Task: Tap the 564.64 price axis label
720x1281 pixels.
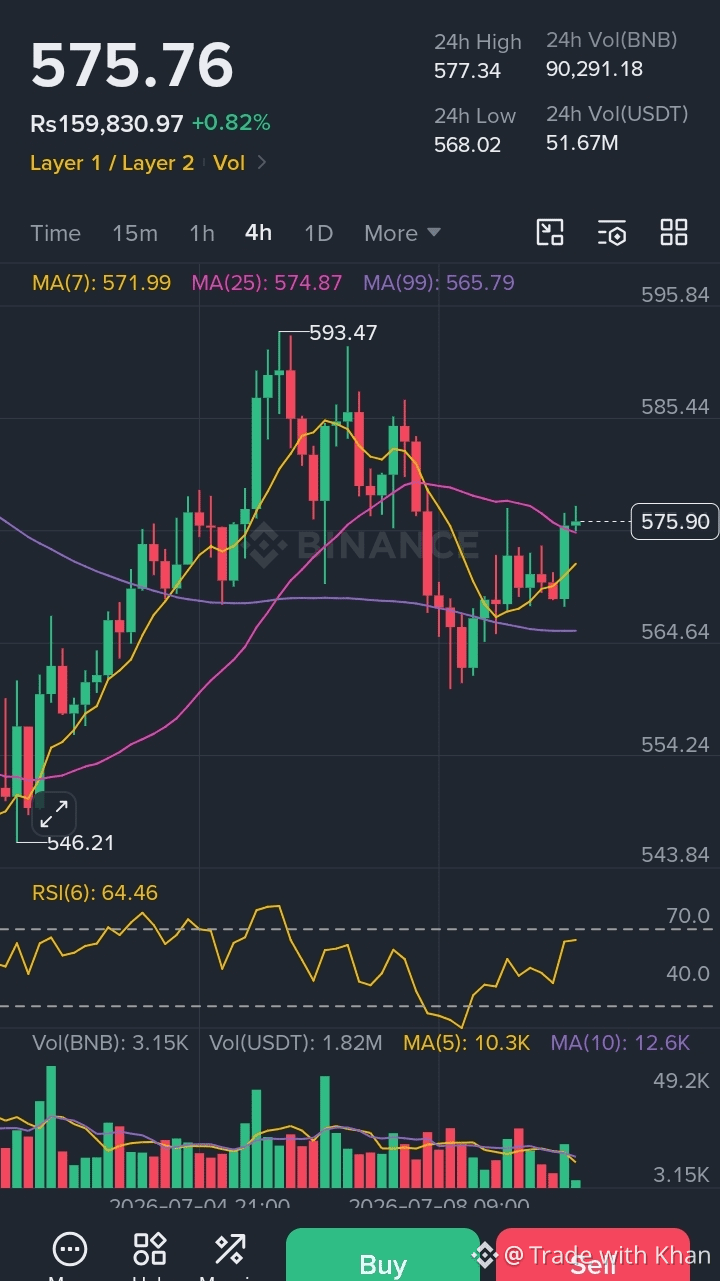Action: coord(675,632)
